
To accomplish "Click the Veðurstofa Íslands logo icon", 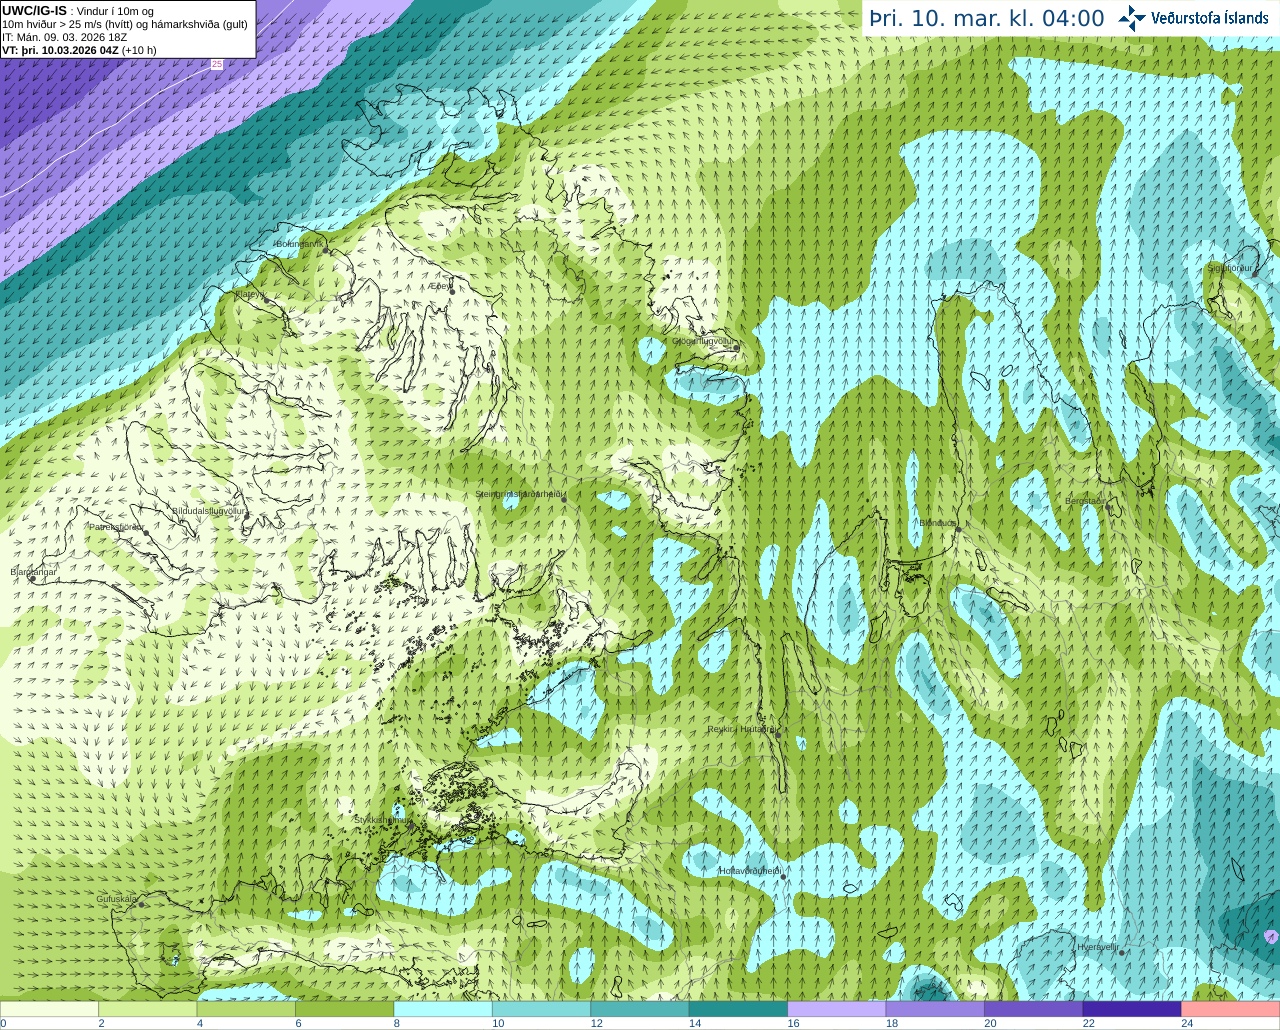I will 1132,18.
